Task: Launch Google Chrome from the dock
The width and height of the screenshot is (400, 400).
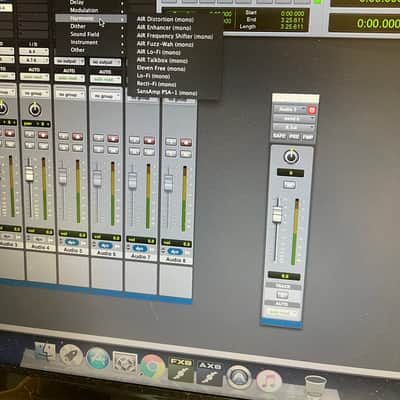Action: [x=152, y=366]
